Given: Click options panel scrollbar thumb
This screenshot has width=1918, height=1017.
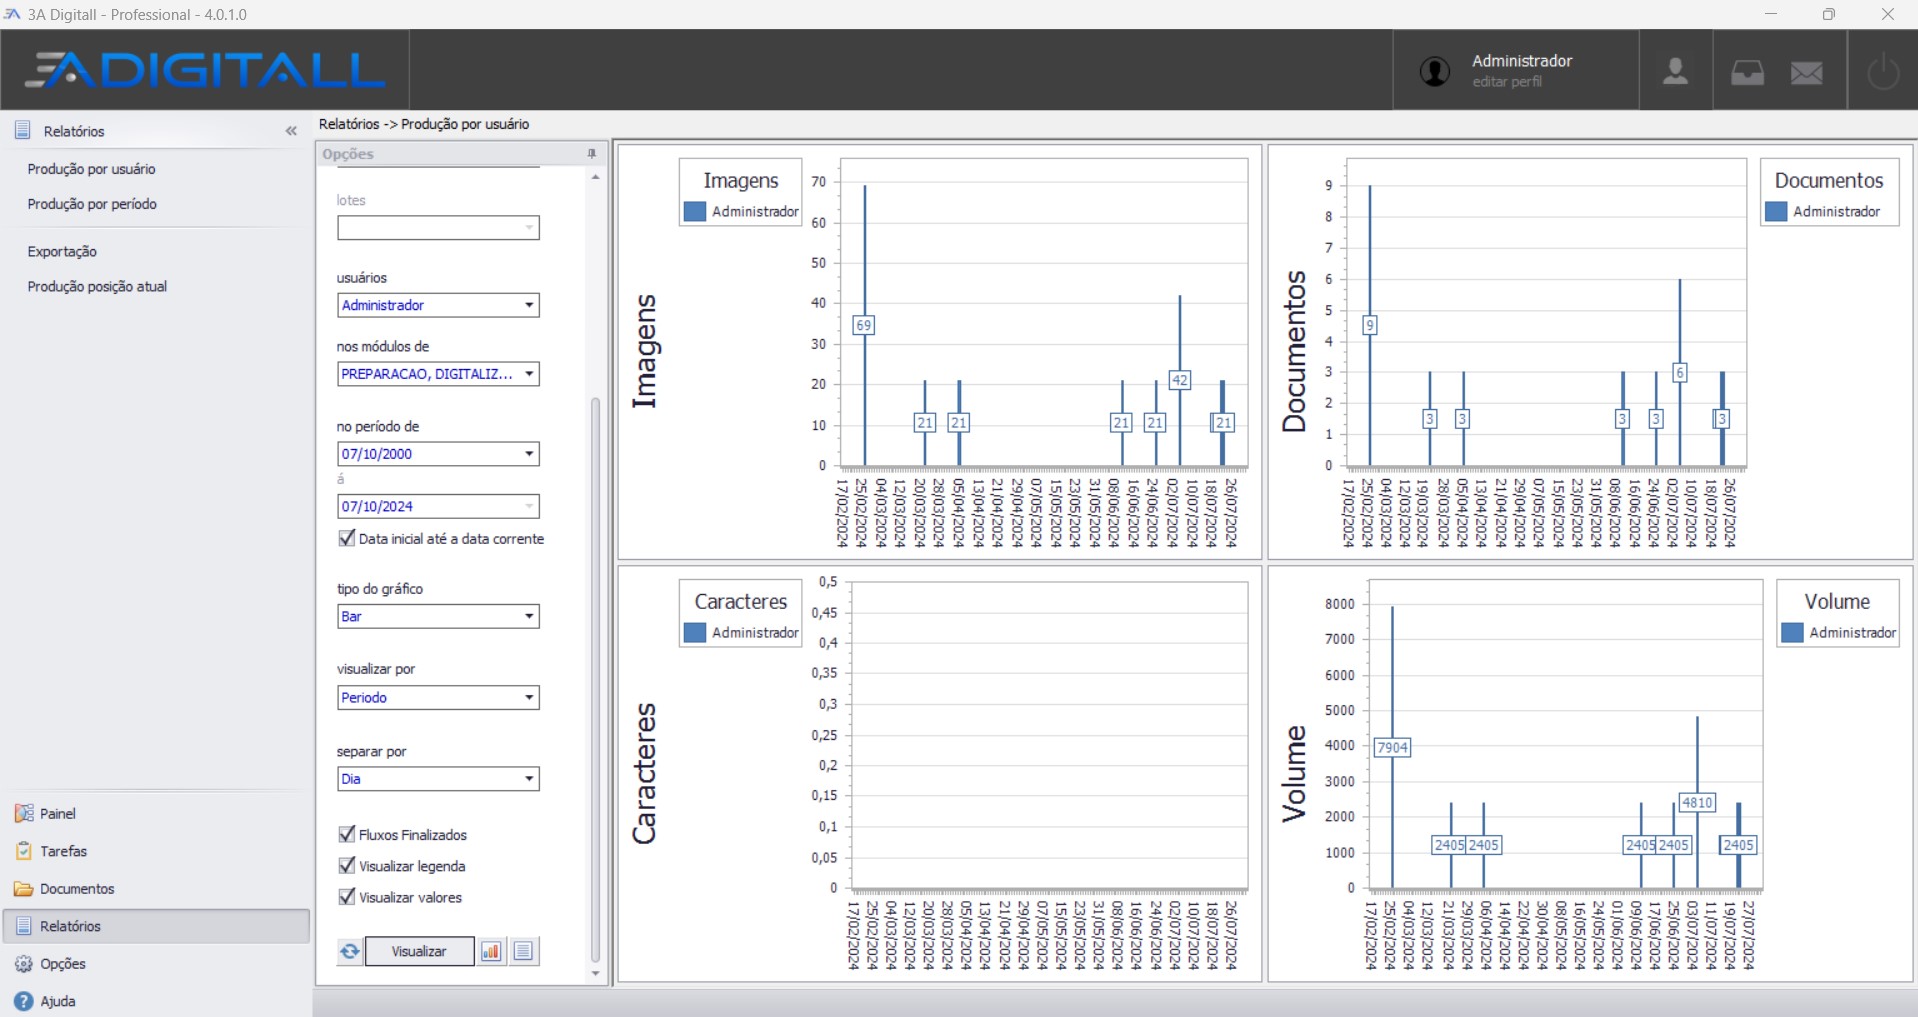Looking at the screenshot, I should pos(595,680).
